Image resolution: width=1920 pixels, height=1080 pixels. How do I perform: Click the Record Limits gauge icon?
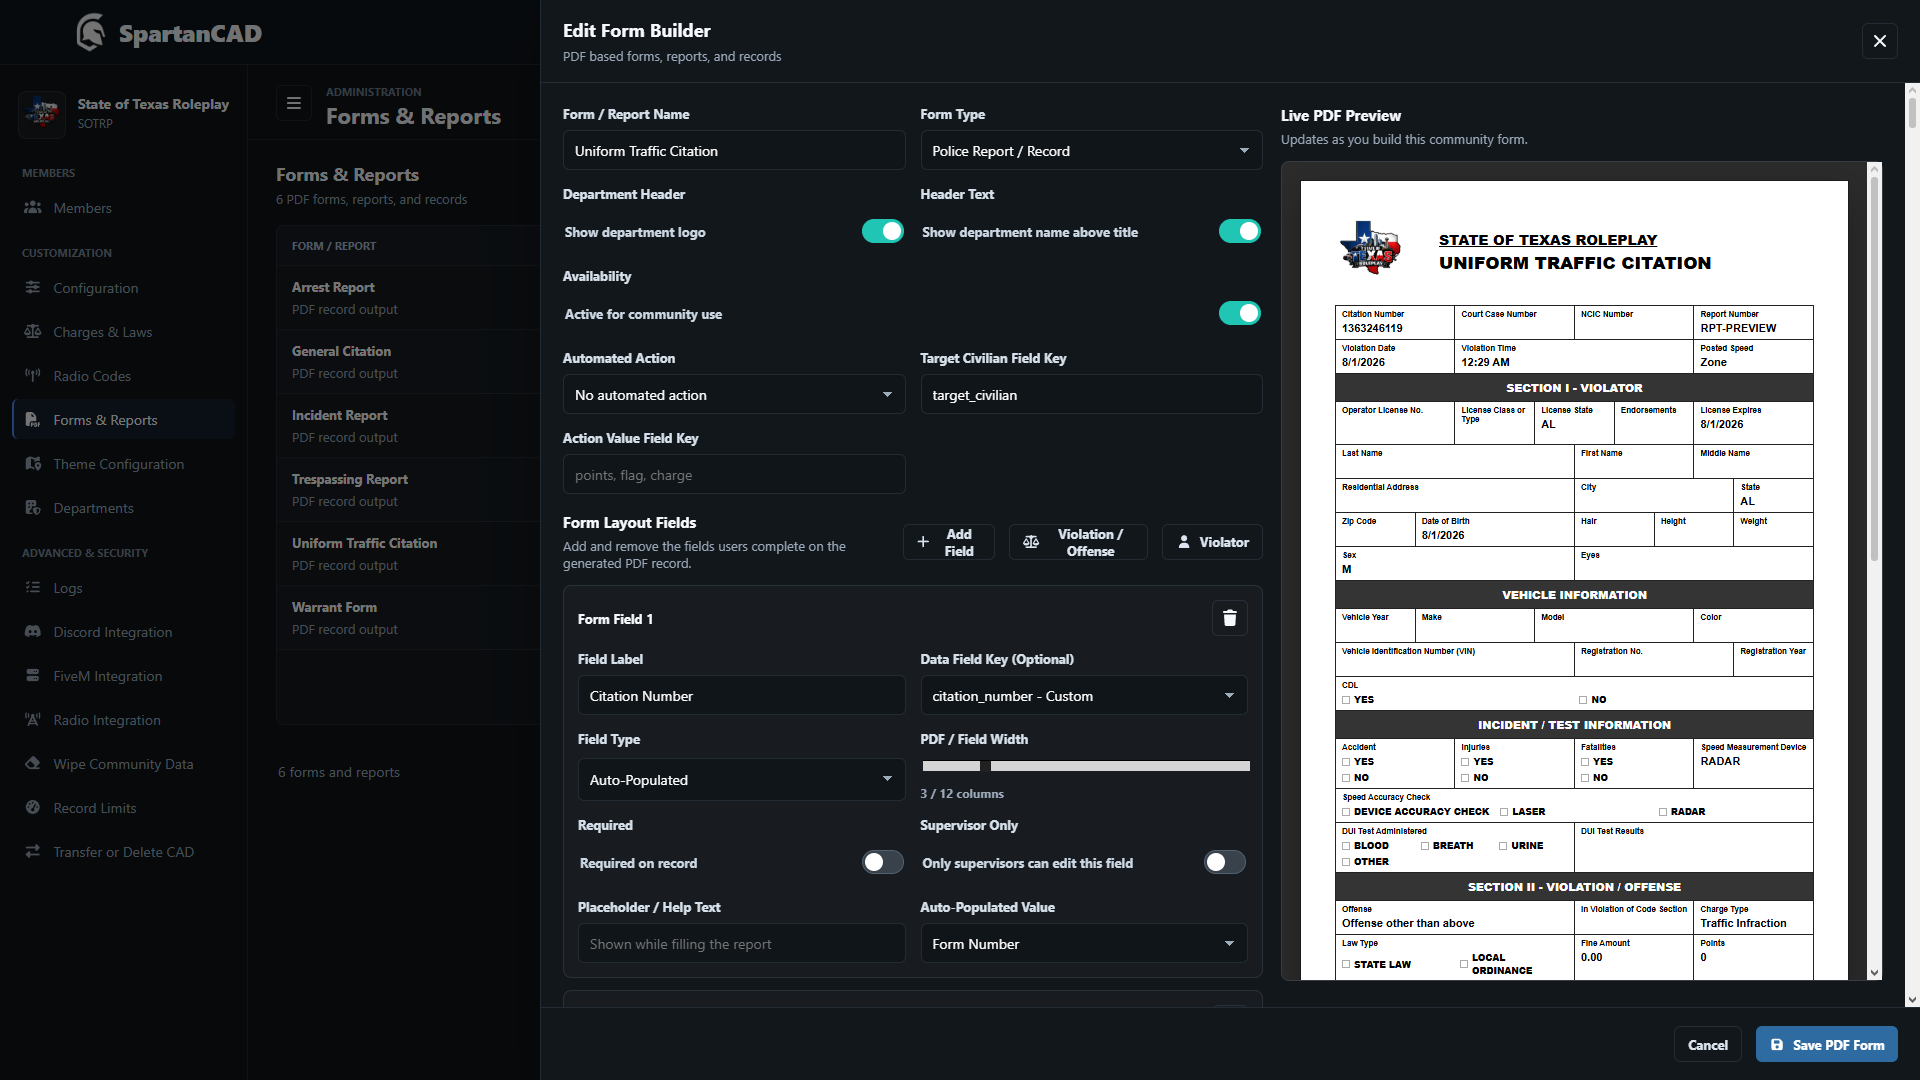33,808
